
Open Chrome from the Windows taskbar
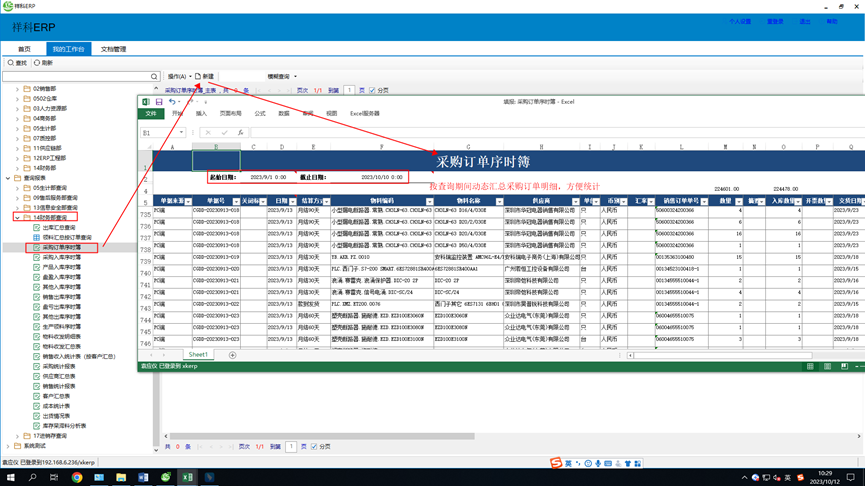tap(77, 478)
